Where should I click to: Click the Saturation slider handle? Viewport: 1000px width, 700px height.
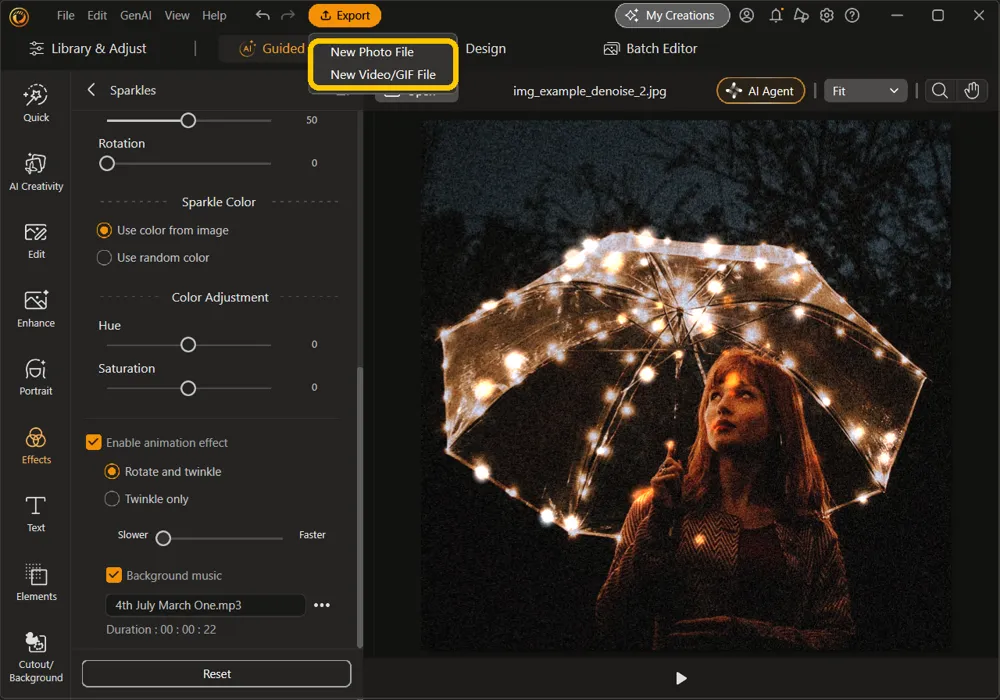(x=188, y=388)
